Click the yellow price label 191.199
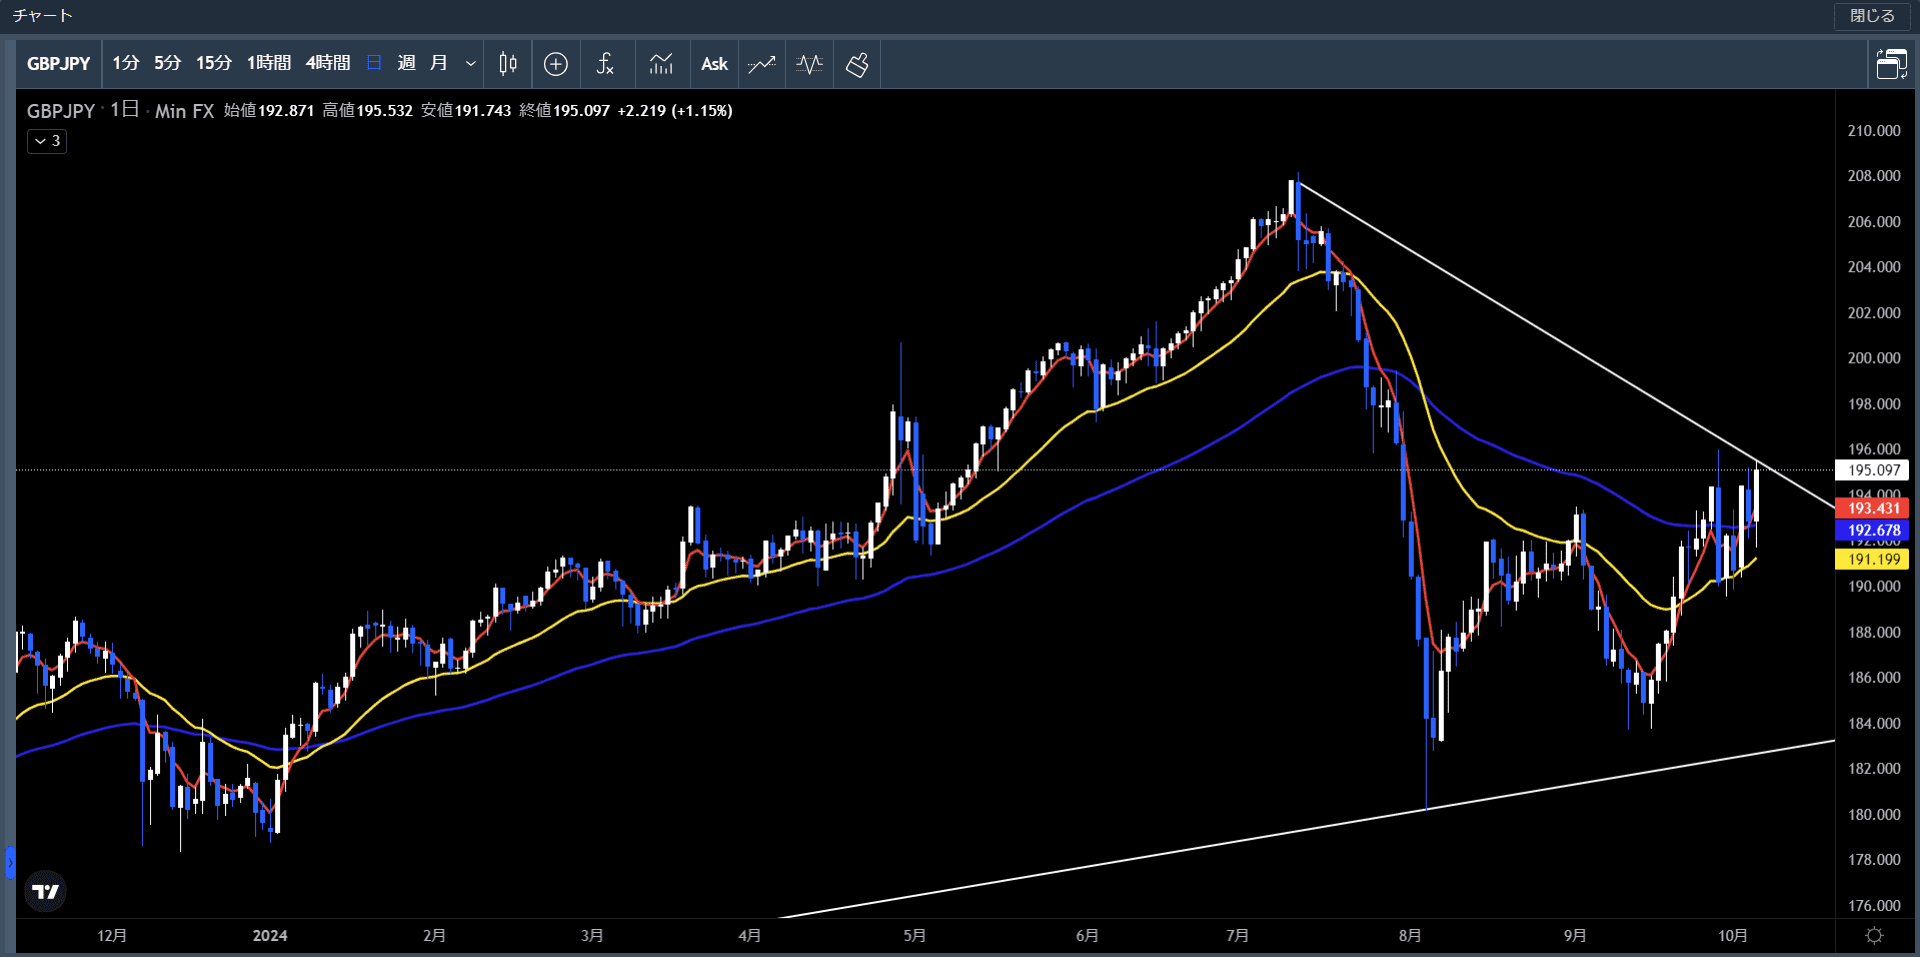The image size is (1920, 957). 1873,560
